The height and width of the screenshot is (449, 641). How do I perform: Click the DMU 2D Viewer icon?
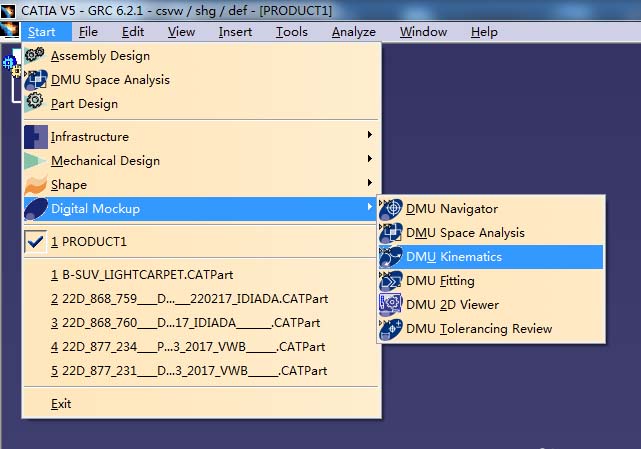click(x=391, y=305)
